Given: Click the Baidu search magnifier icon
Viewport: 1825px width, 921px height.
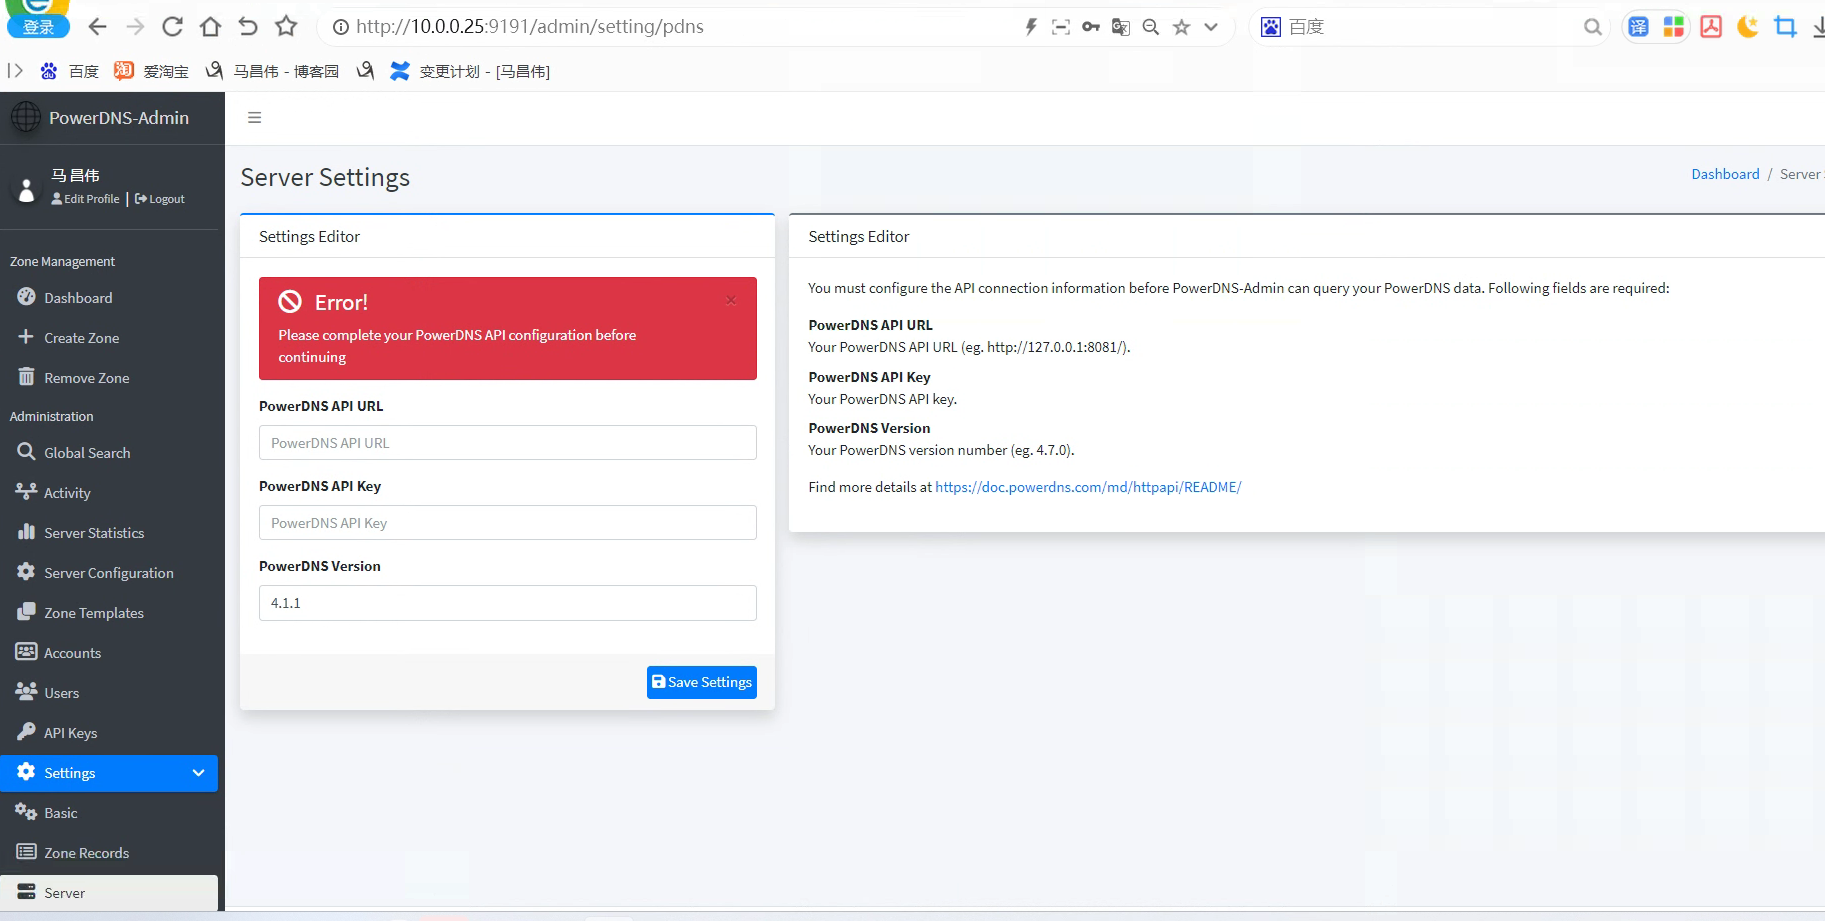Looking at the screenshot, I should click(1593, 27).
